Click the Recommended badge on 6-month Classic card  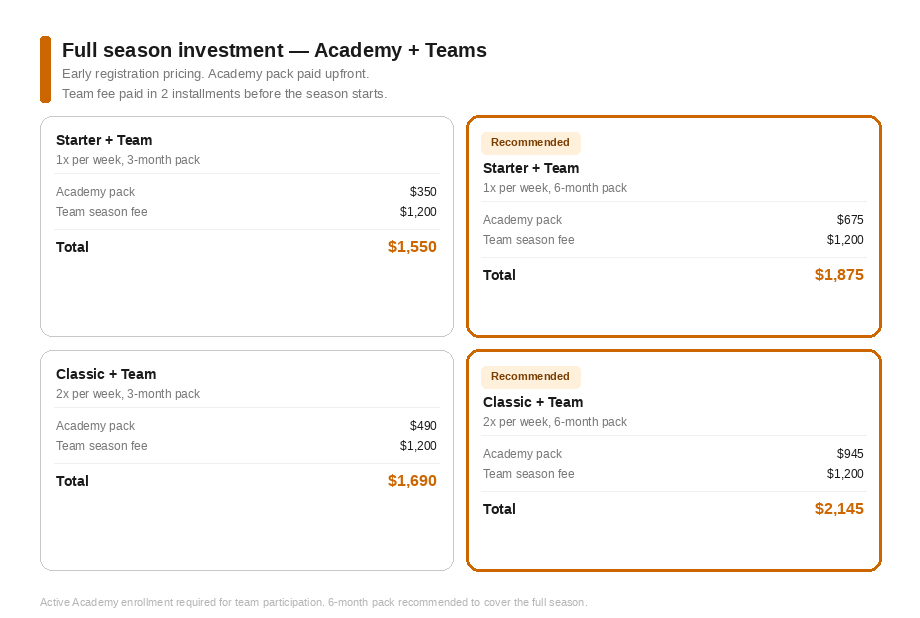pos(530,377)
